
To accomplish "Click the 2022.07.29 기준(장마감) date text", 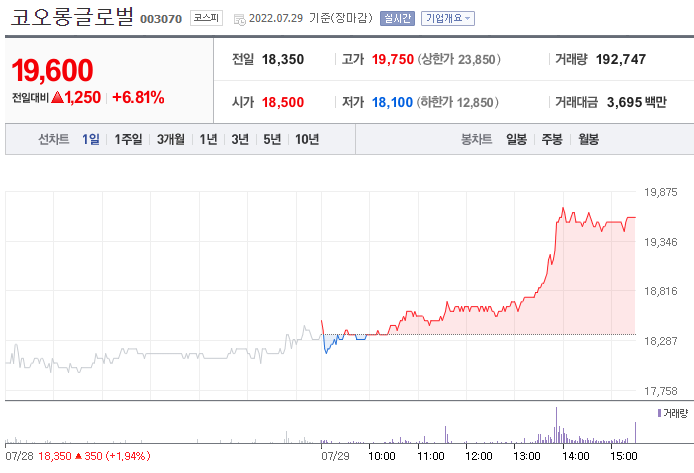I will point(311,18).
